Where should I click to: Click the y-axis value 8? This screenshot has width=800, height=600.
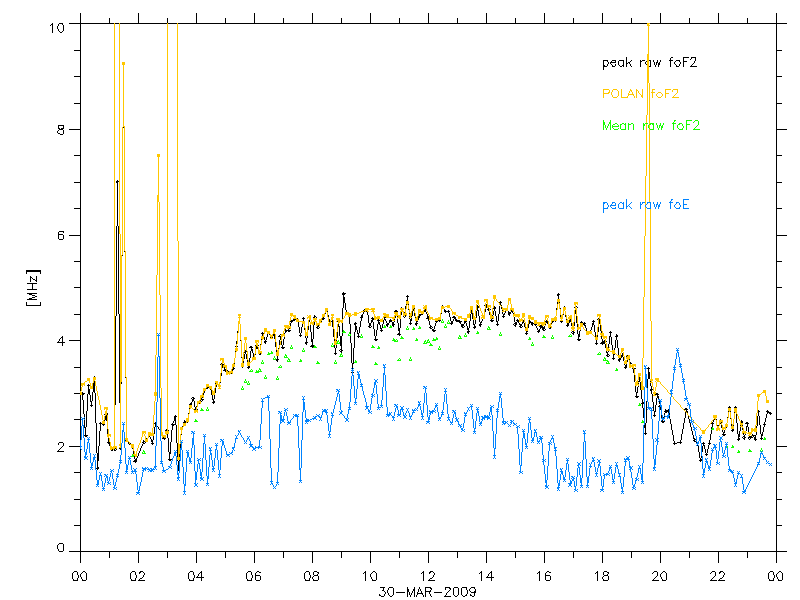61,130
